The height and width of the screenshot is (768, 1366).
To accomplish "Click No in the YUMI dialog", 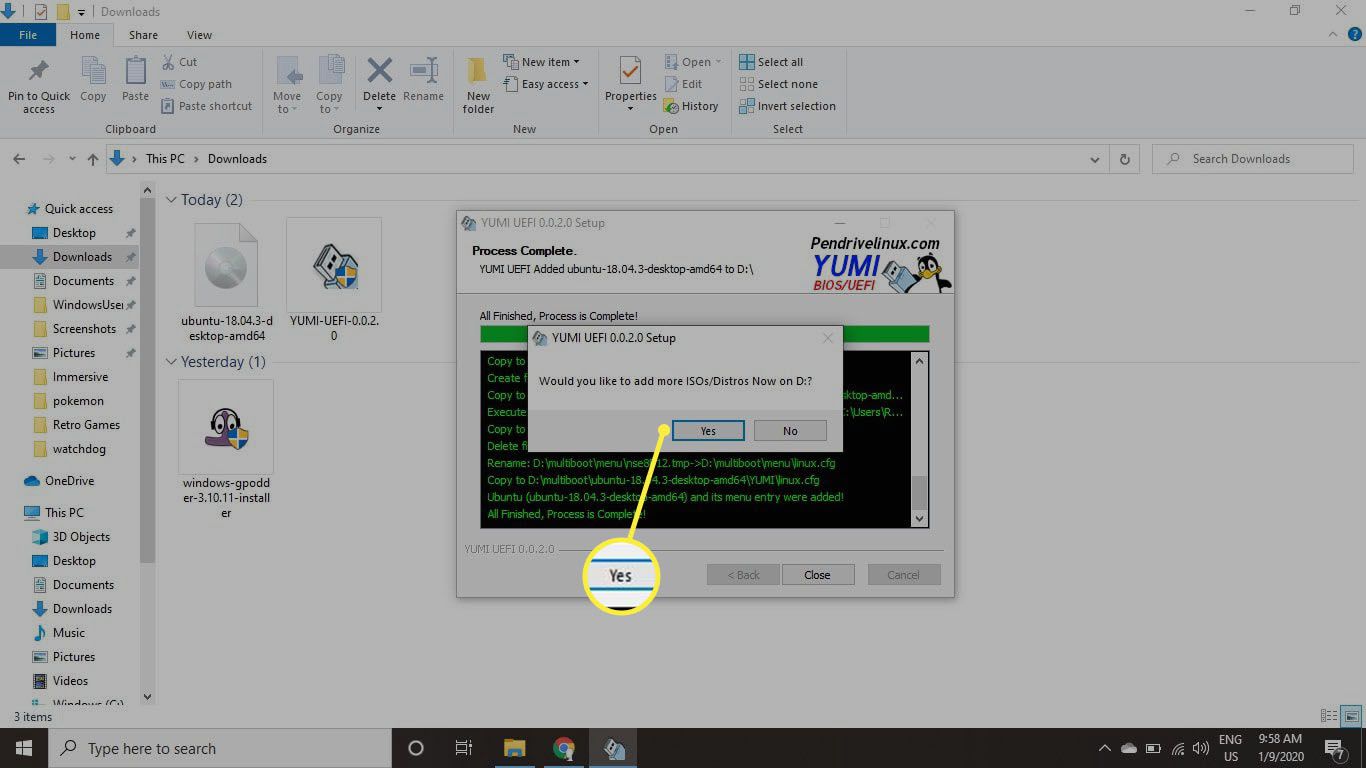I will [790, 431].
